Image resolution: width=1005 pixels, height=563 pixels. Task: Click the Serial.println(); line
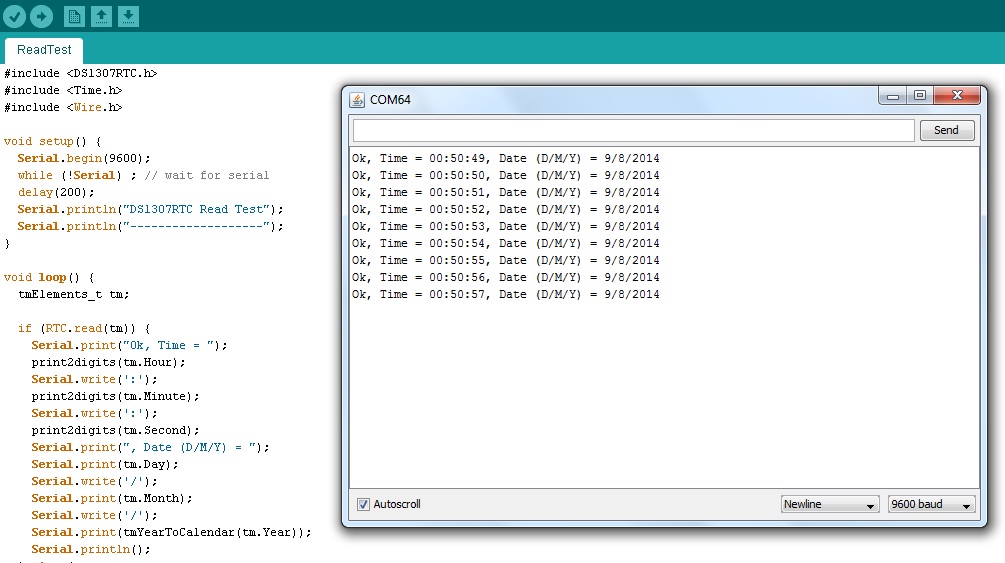point(91,550)
